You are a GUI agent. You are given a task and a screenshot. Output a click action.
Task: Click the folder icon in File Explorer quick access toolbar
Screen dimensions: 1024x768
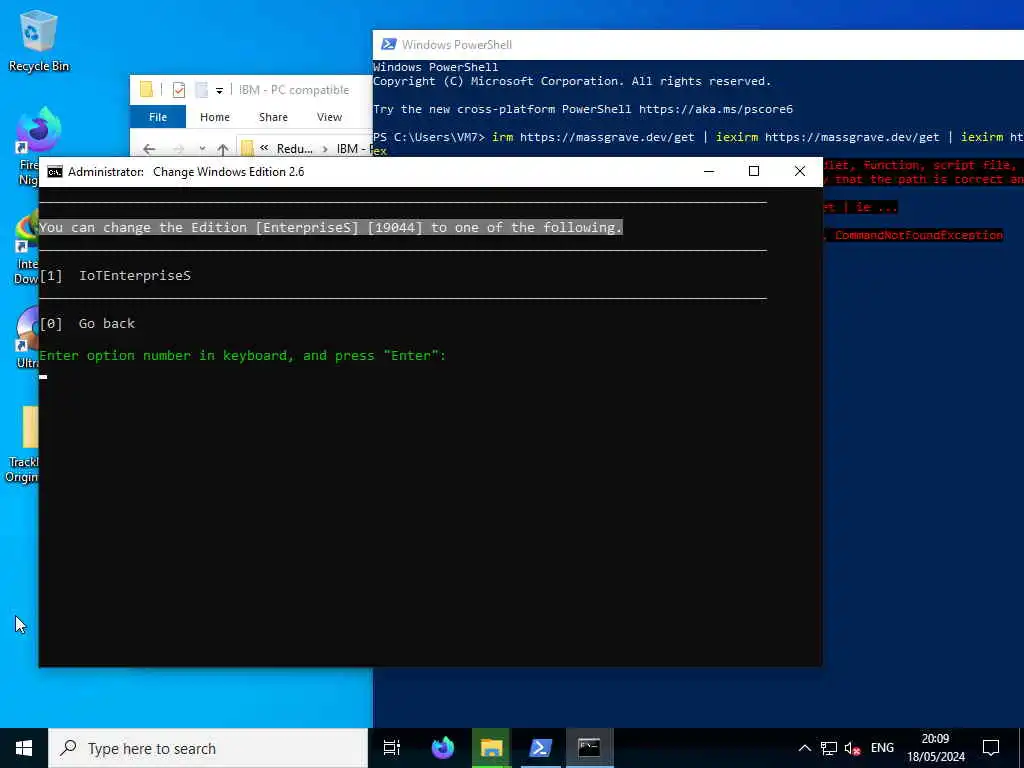tap(147, 89)
